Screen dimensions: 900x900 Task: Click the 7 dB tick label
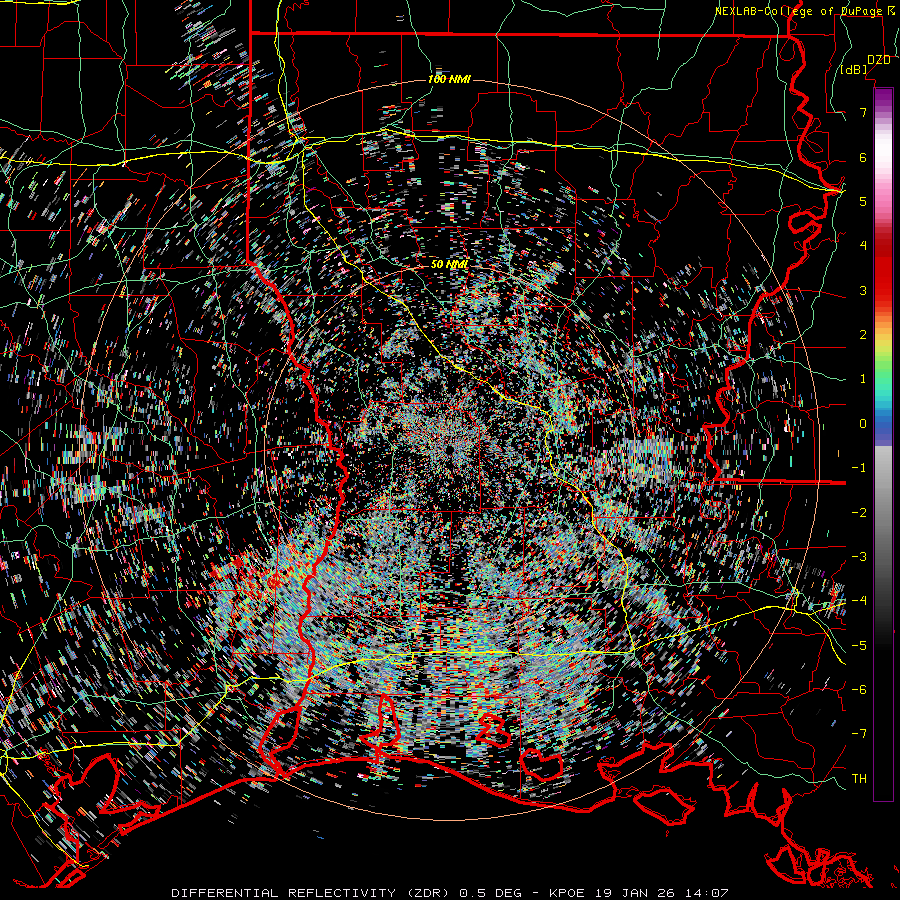coord(863,112)
